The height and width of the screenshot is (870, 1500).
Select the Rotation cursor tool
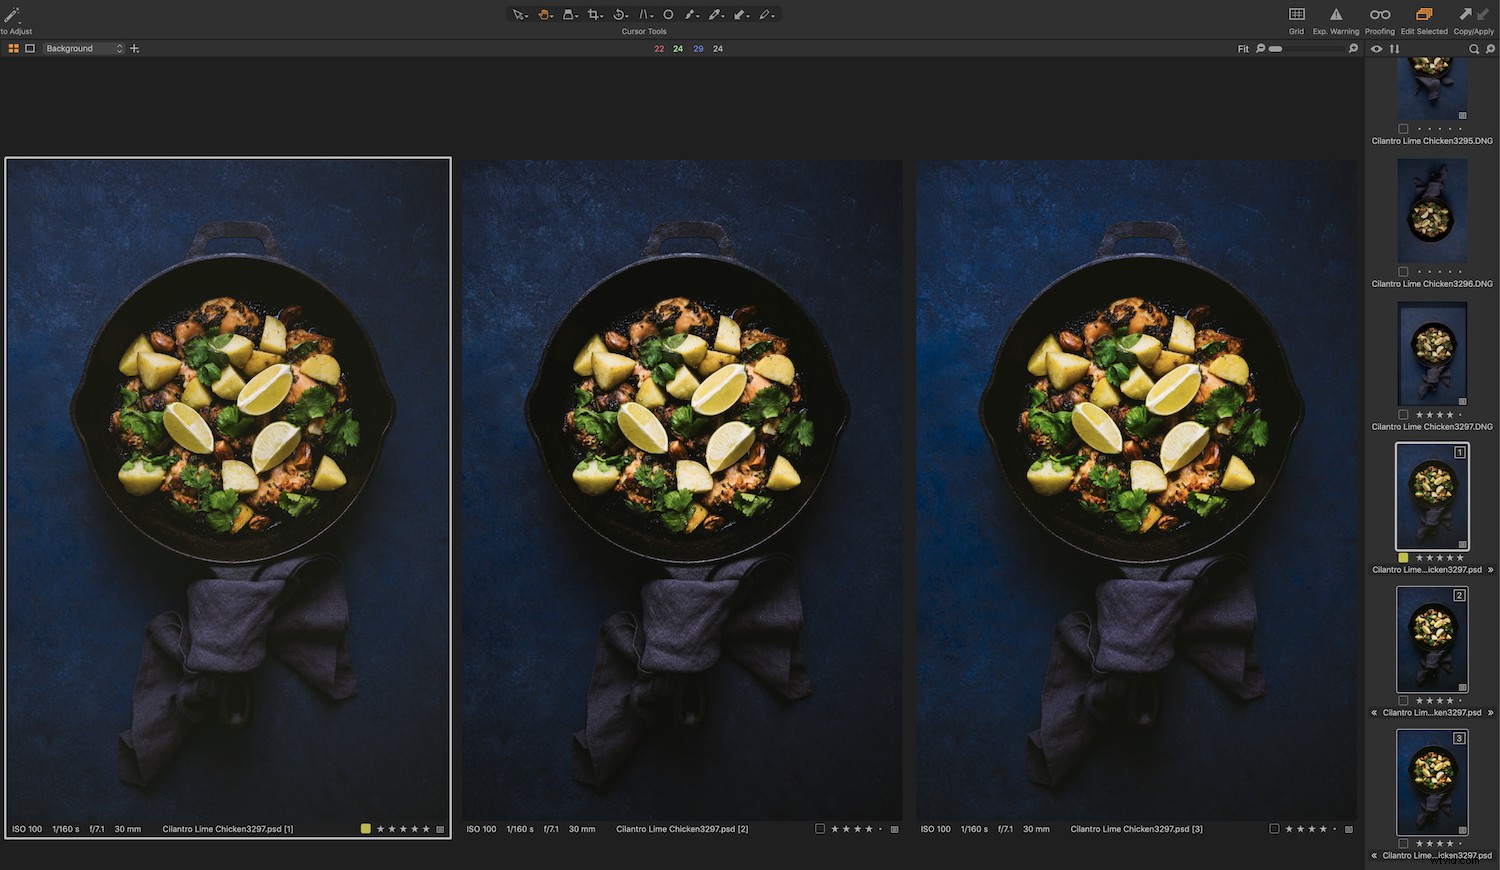(621, 14)
